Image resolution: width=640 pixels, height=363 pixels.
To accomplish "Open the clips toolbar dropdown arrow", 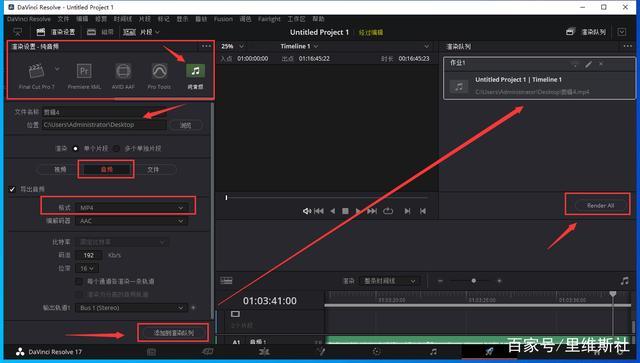I will pos(158,32).
